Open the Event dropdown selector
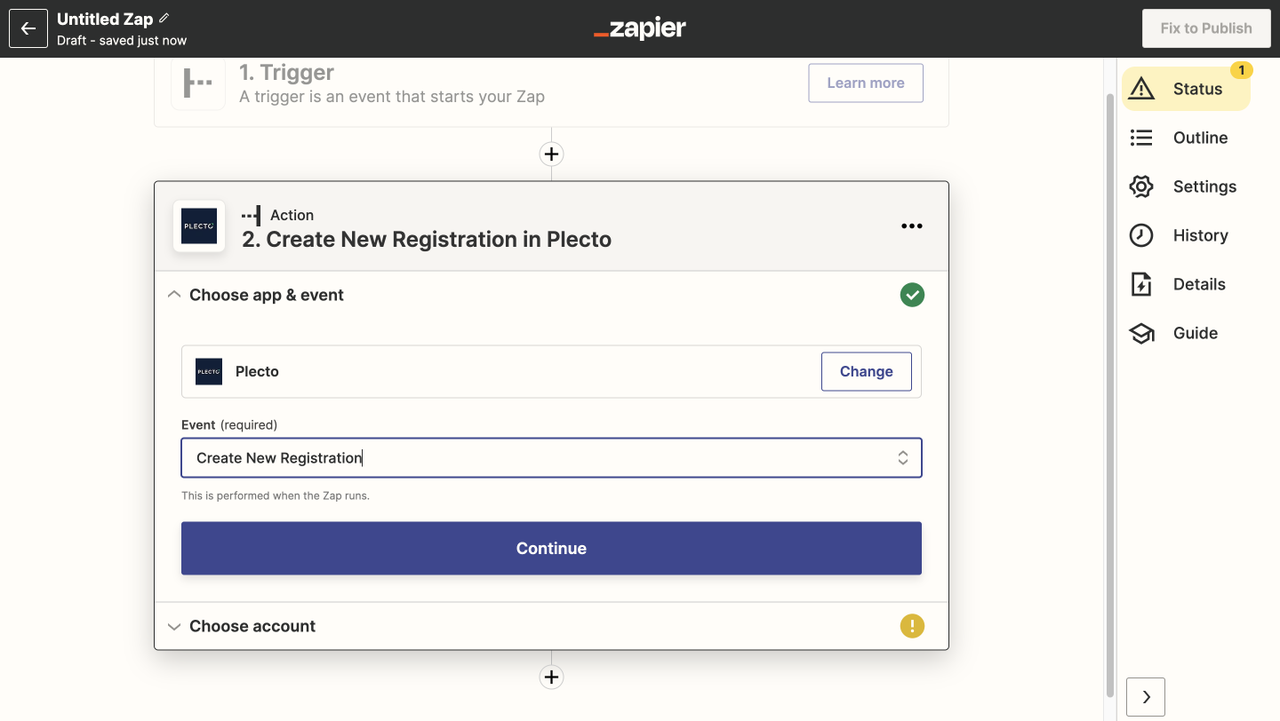Screen dimensions: 1280x721 point(551,458)
